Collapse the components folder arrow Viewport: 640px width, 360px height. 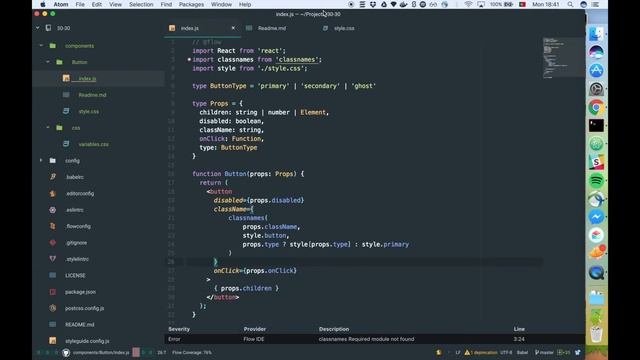point(41,46)
